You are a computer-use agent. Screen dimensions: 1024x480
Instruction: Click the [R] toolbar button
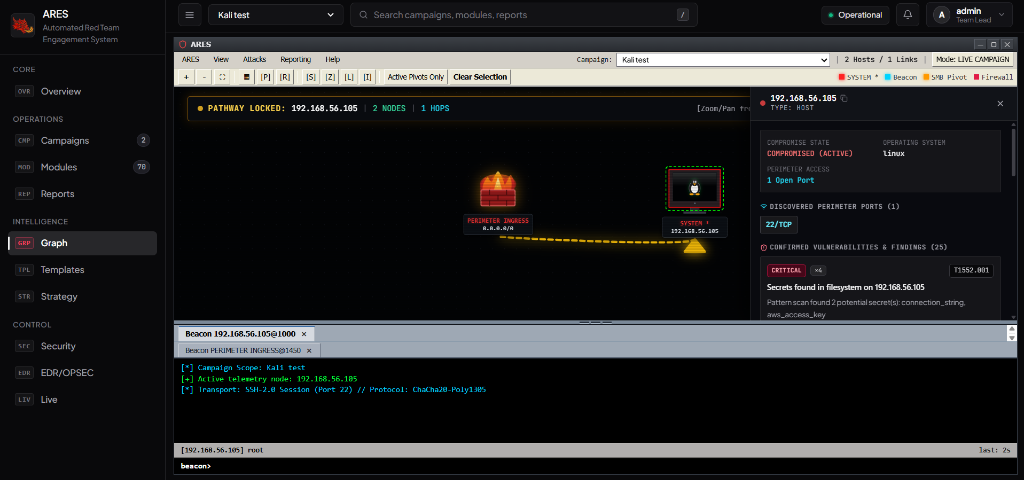point(285,77)
